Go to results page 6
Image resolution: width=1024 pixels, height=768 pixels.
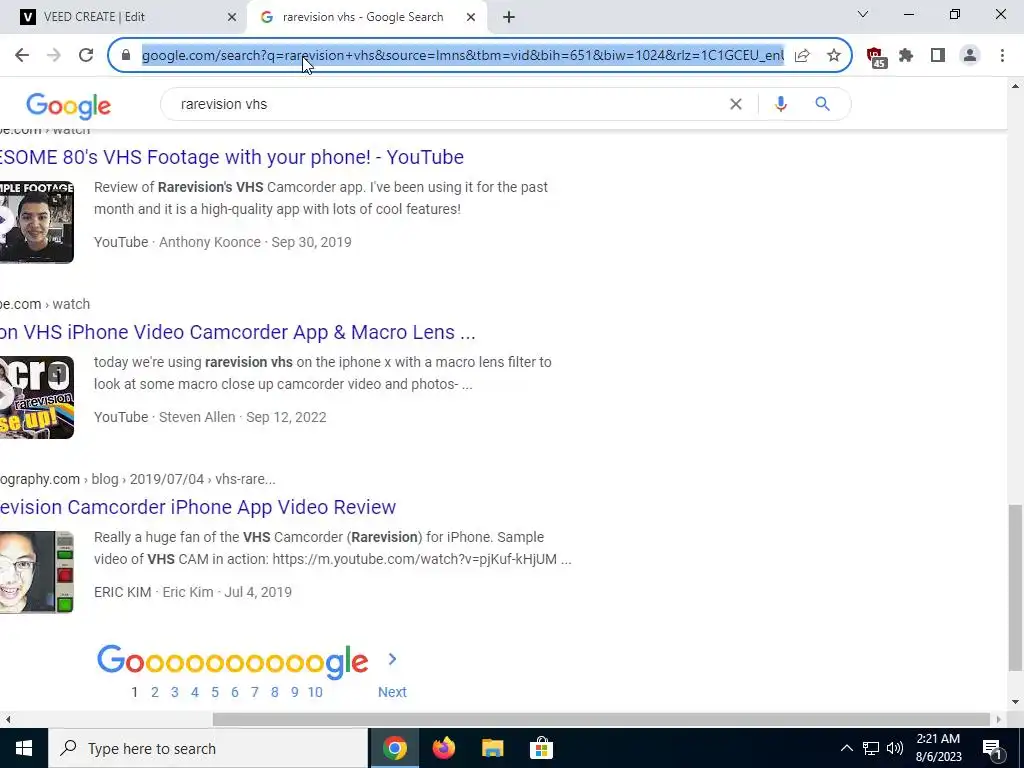click(x=234, y=692)
